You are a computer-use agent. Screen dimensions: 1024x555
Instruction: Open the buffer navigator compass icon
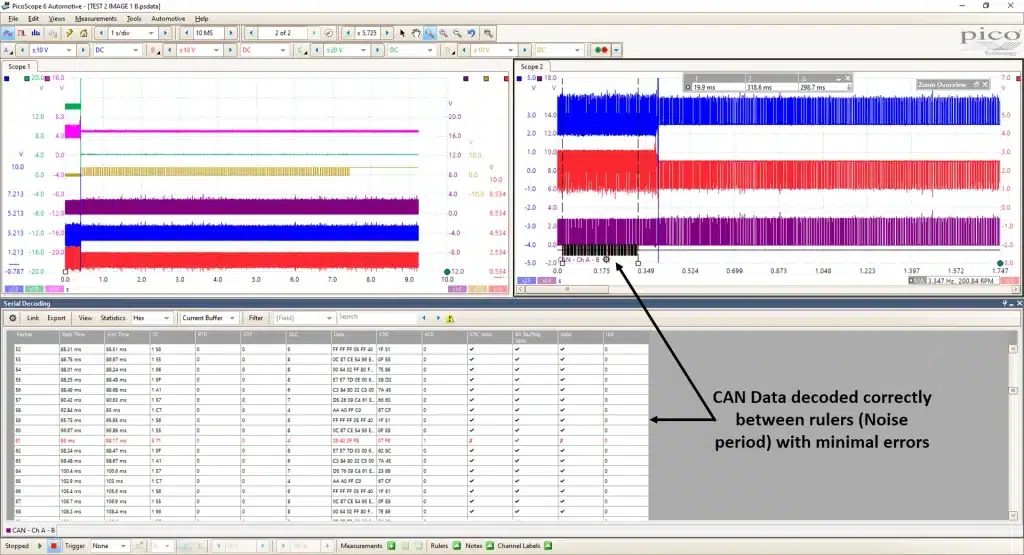click(328, 33)
